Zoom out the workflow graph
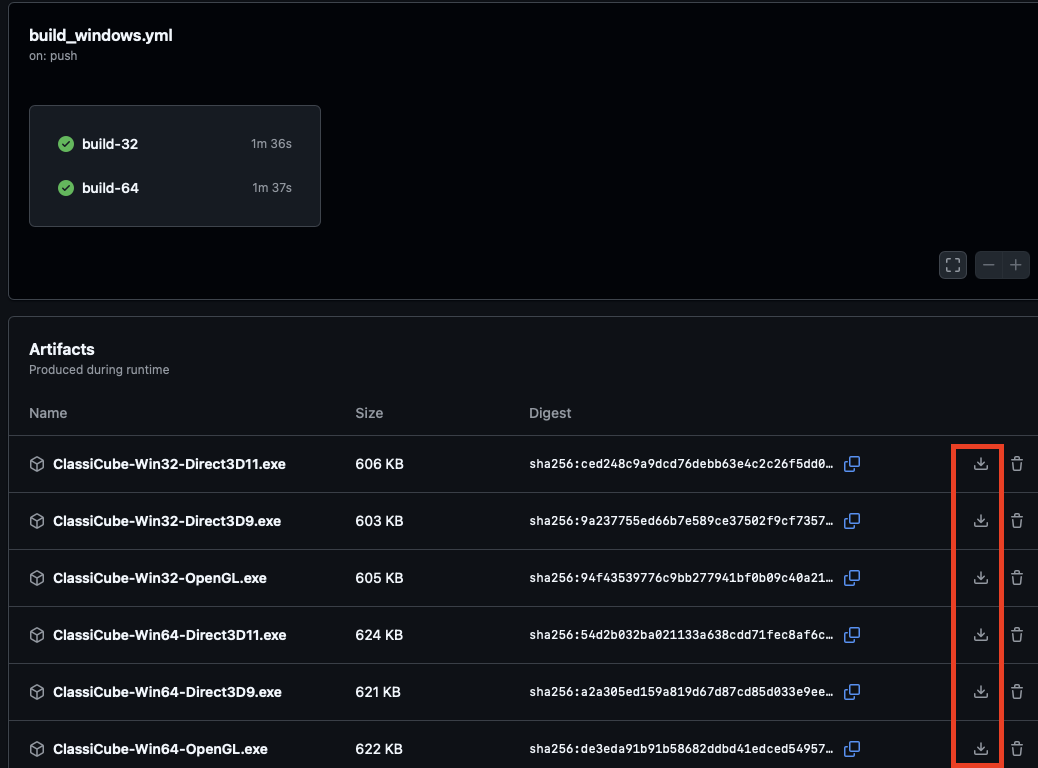1038x768 pixels. tap(988, 265)
